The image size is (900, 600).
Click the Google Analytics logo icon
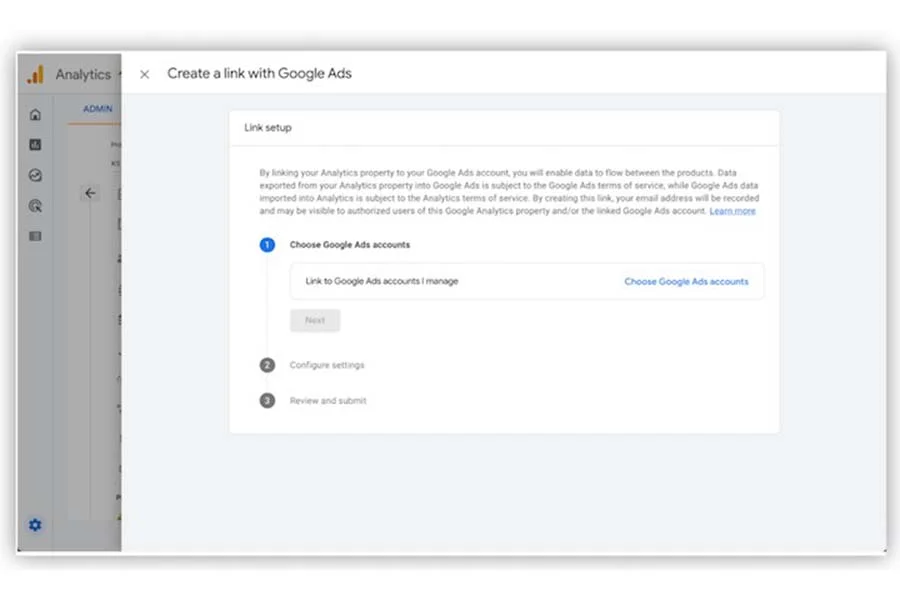[36, 74]
